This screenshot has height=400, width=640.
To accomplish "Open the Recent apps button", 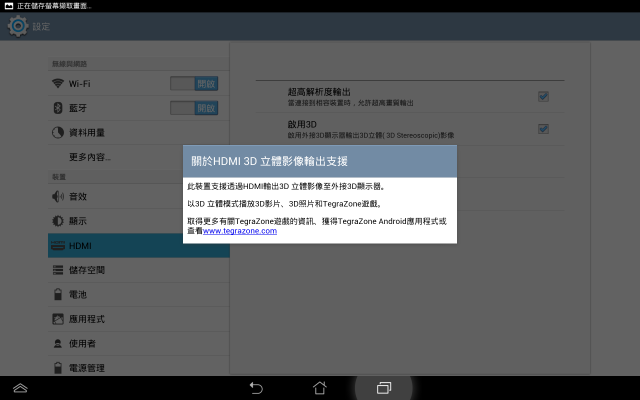I will (384, 388).
